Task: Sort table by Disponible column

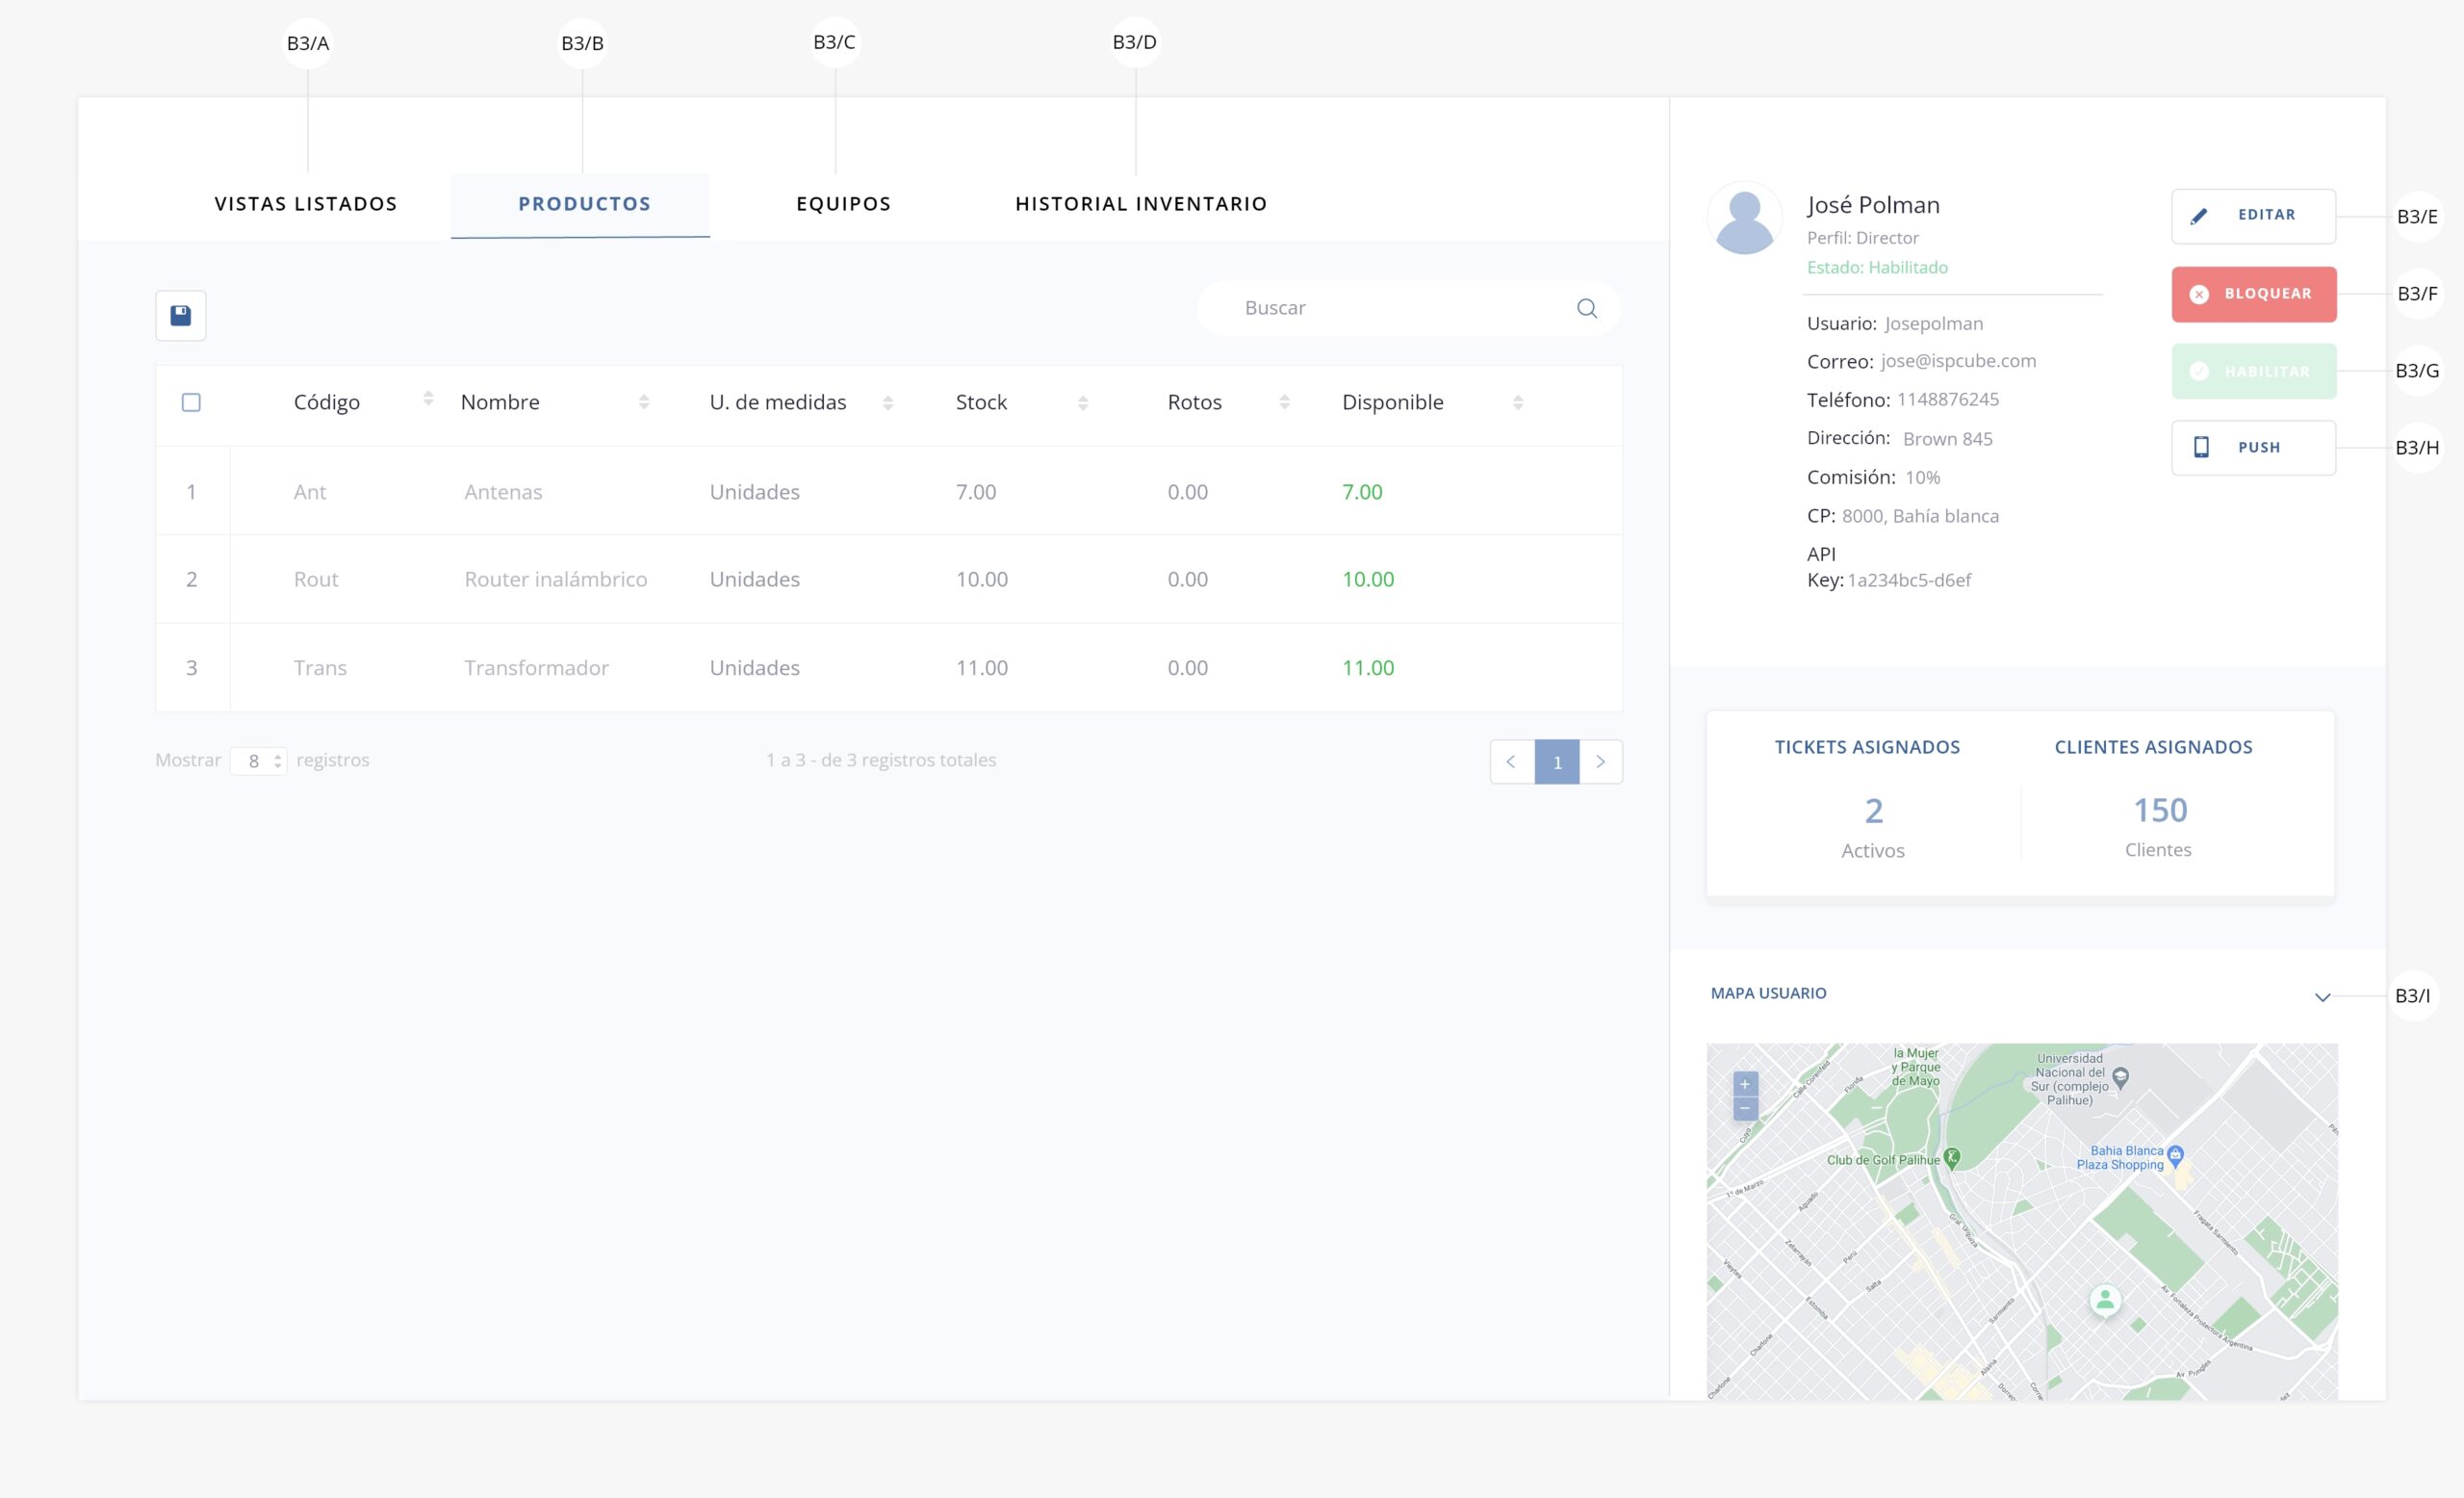Action: pos(1518,402)
